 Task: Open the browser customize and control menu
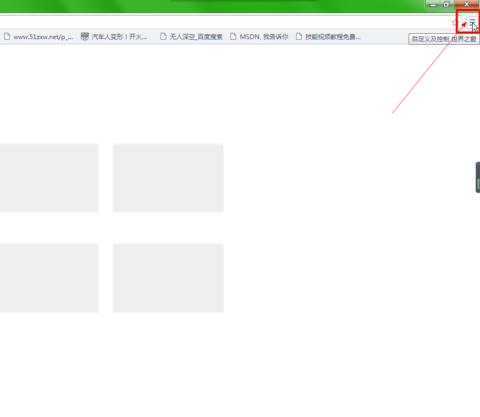[x=472, y=23]
